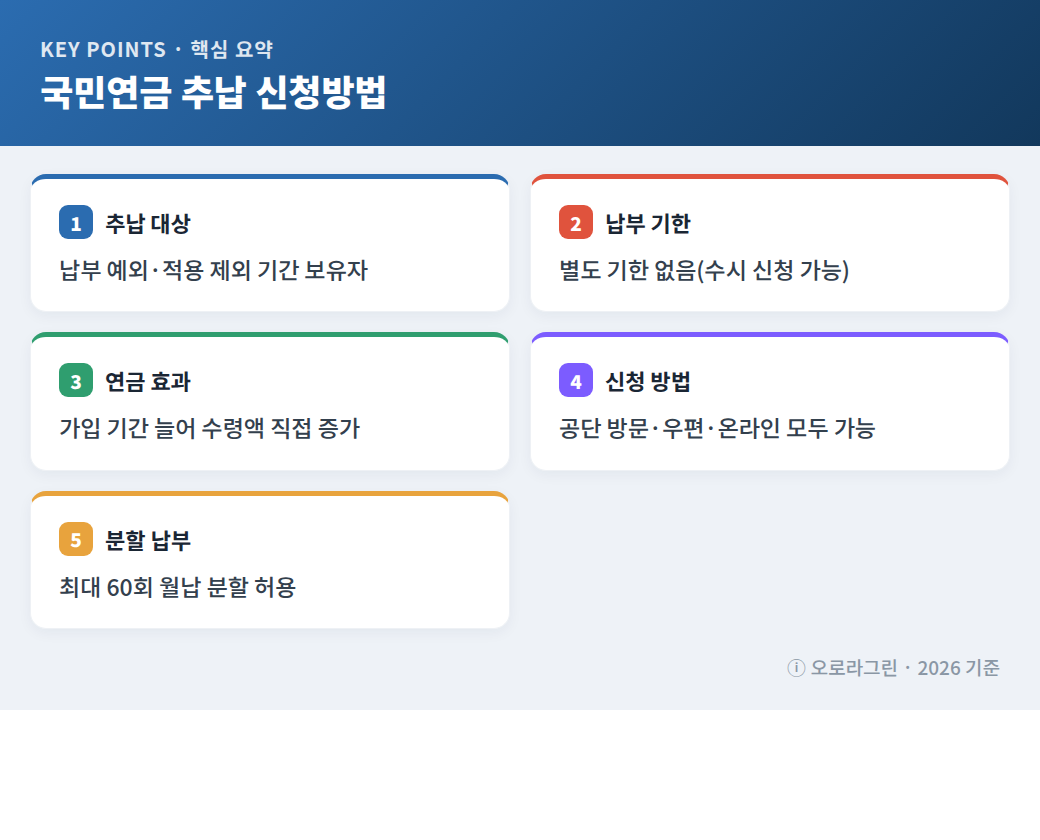Image resolution: width=1040 pixels, height=840 pixels.
Task: Select the 연금 효과 card heading
Action: point(148,381)
